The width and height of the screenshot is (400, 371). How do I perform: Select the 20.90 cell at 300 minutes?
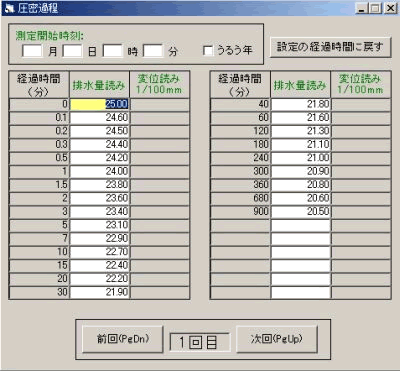[x=301, y=171]
